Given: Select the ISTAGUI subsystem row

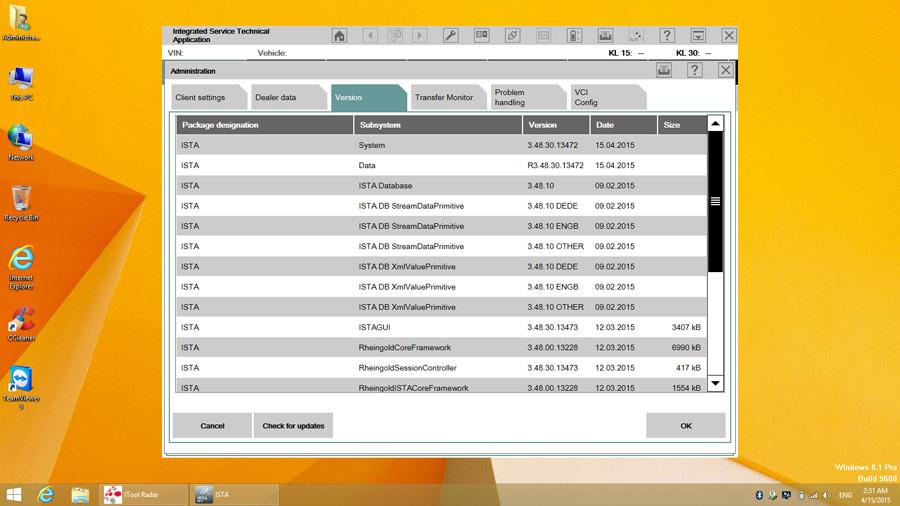Looking at the screenshot, I should [x=441, y=327].
